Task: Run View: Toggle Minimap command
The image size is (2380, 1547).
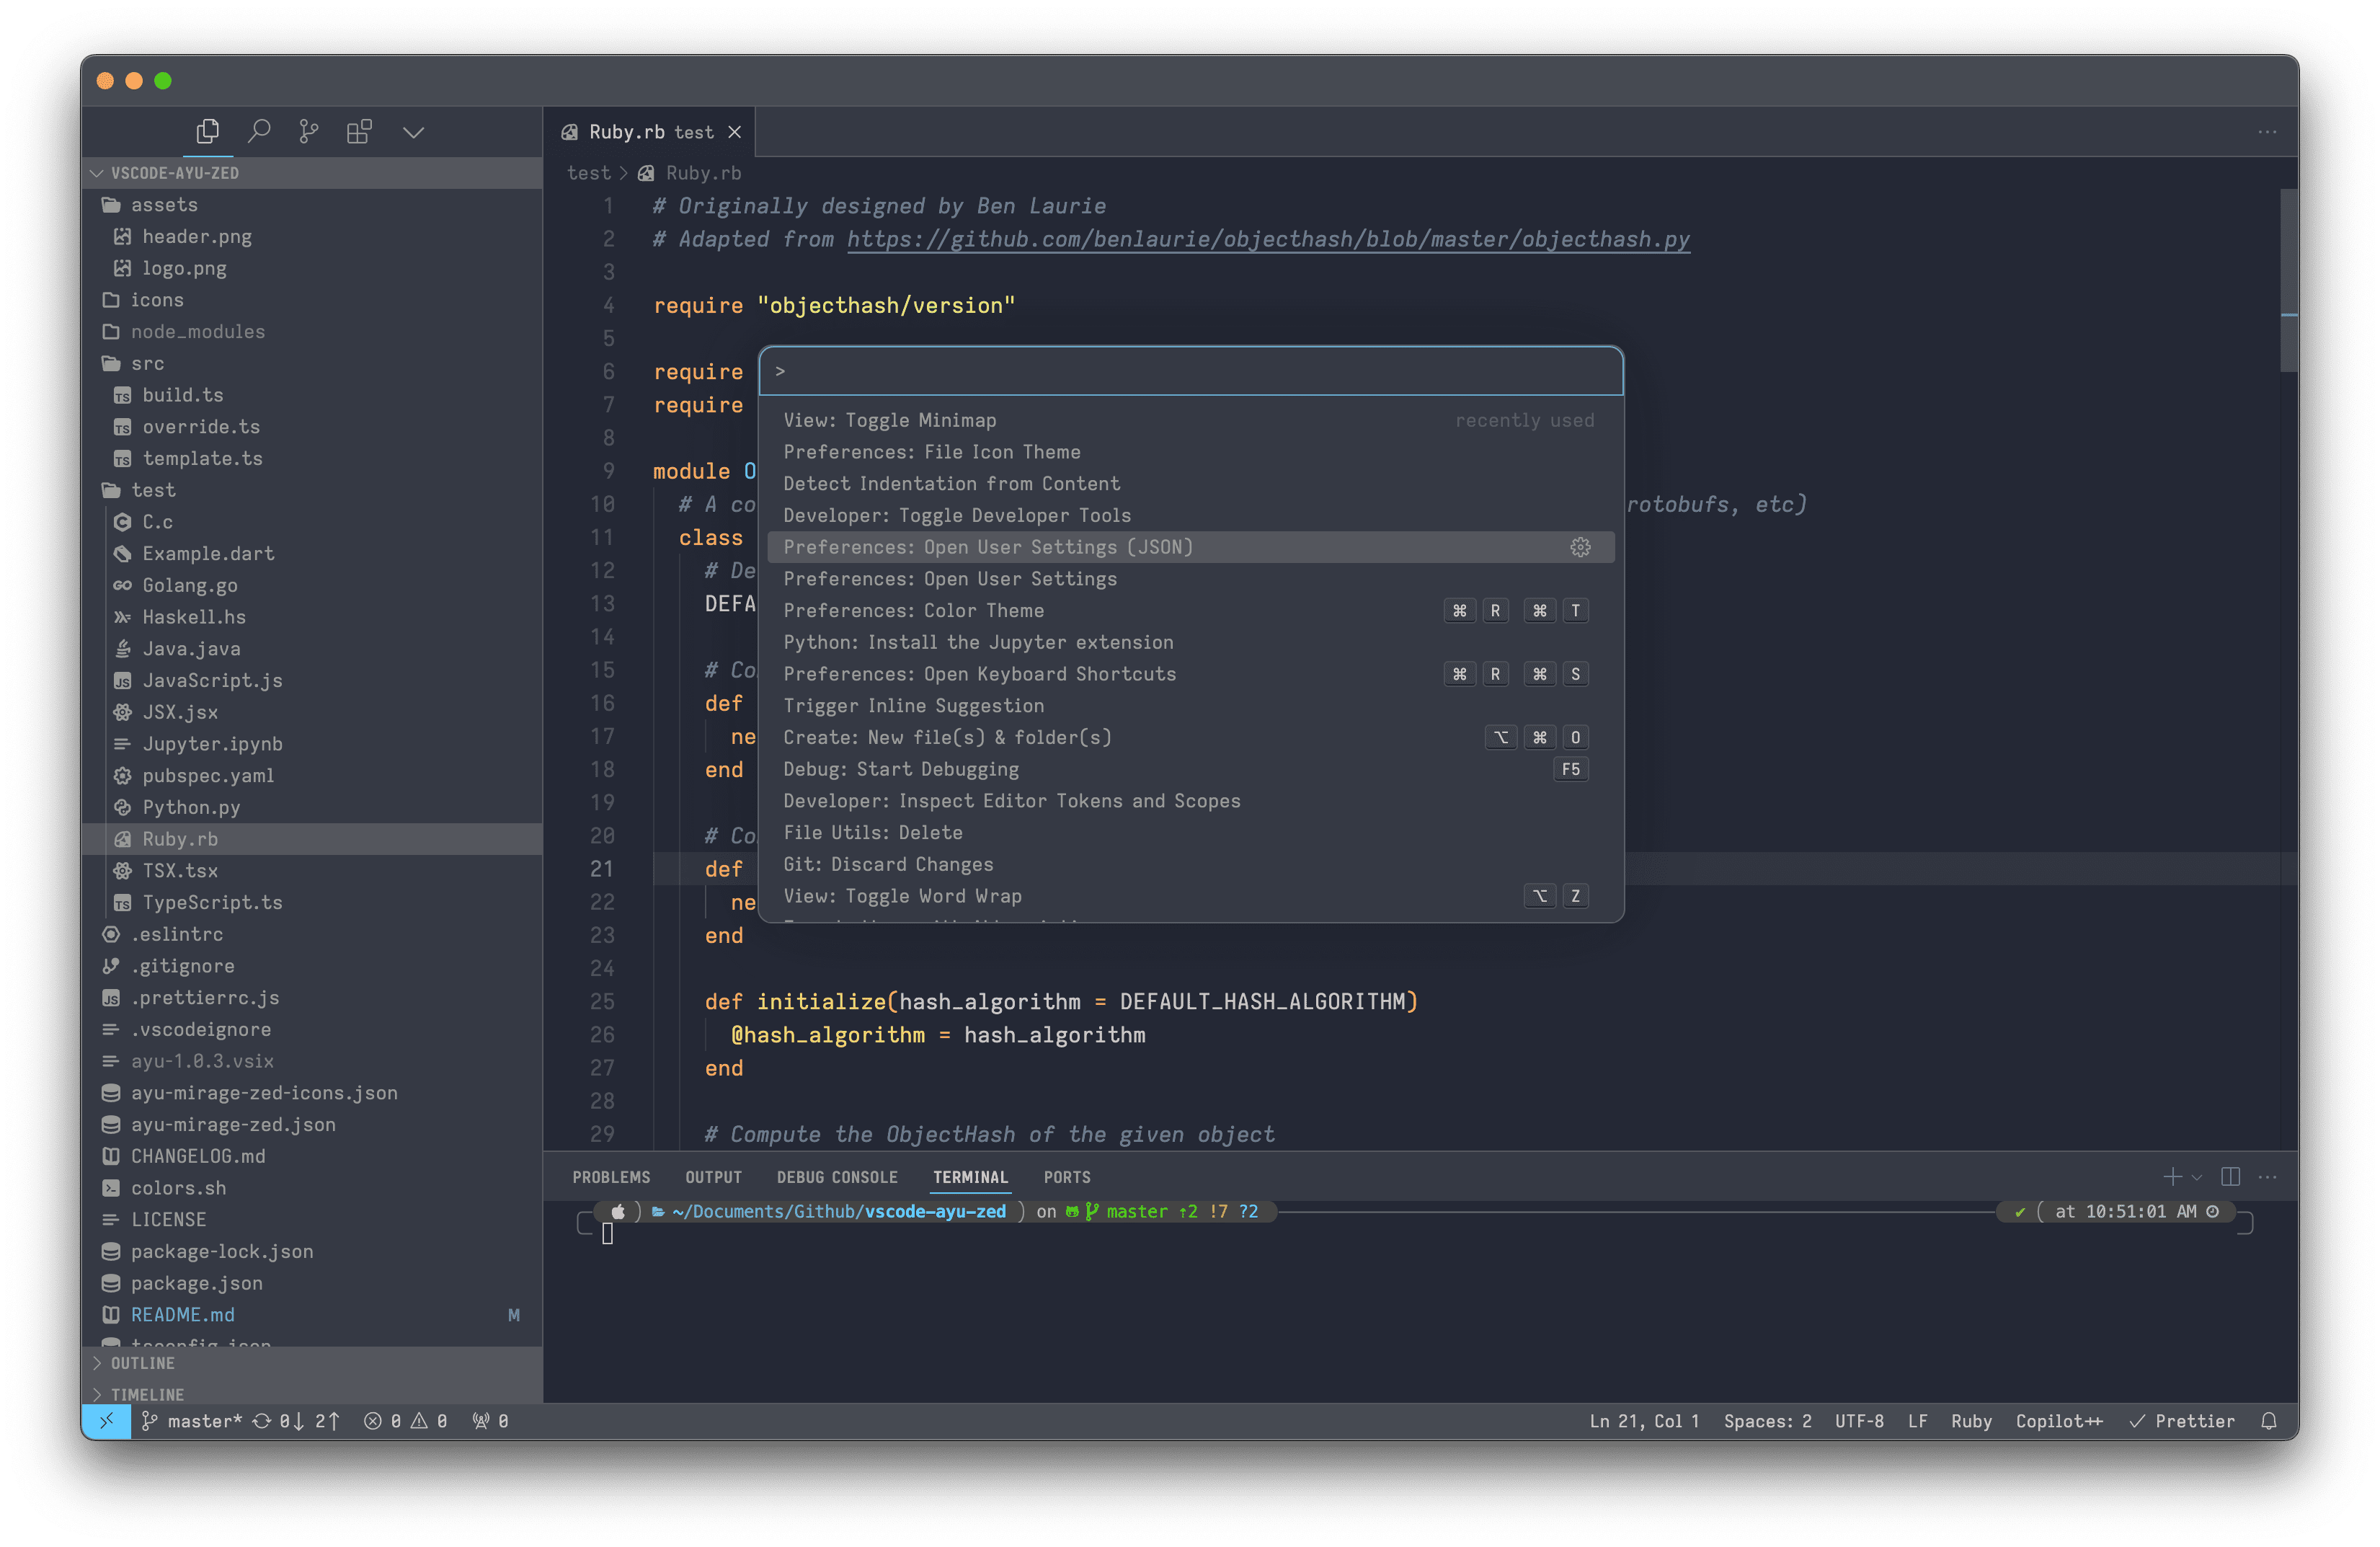Action: tap(890, 420)
